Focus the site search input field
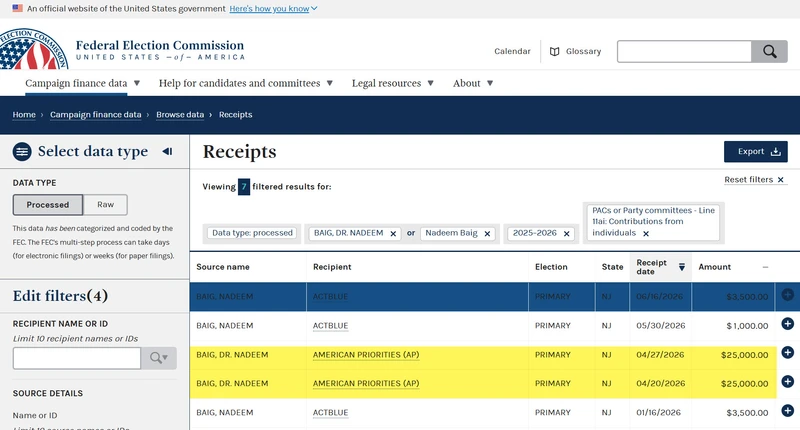Viewport: 800px width, 430px height. tap(684, 52)
